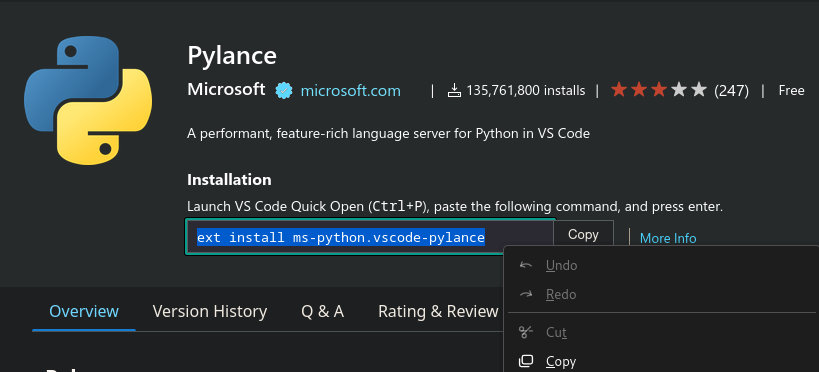Click the first rating star
This screenshot has width=819, height=372.
(619, 90)
